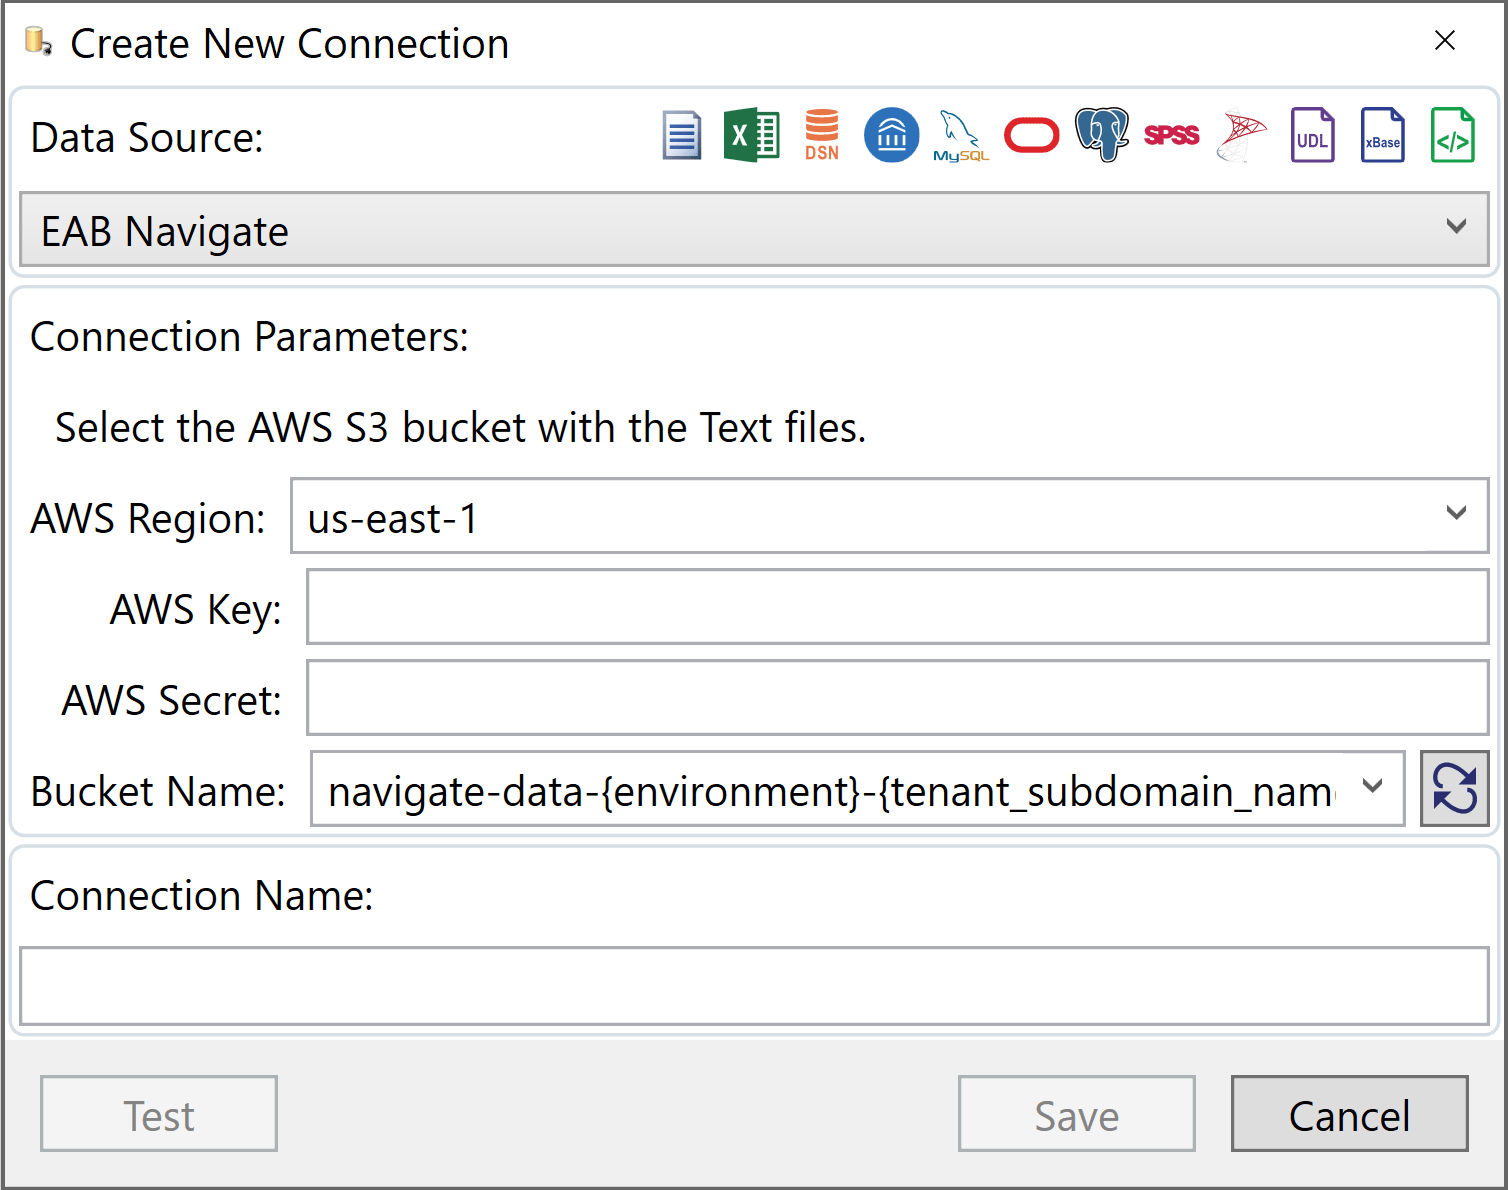Select the text file data source icon
The image size is (1508, 1190).
coord(681,135)
